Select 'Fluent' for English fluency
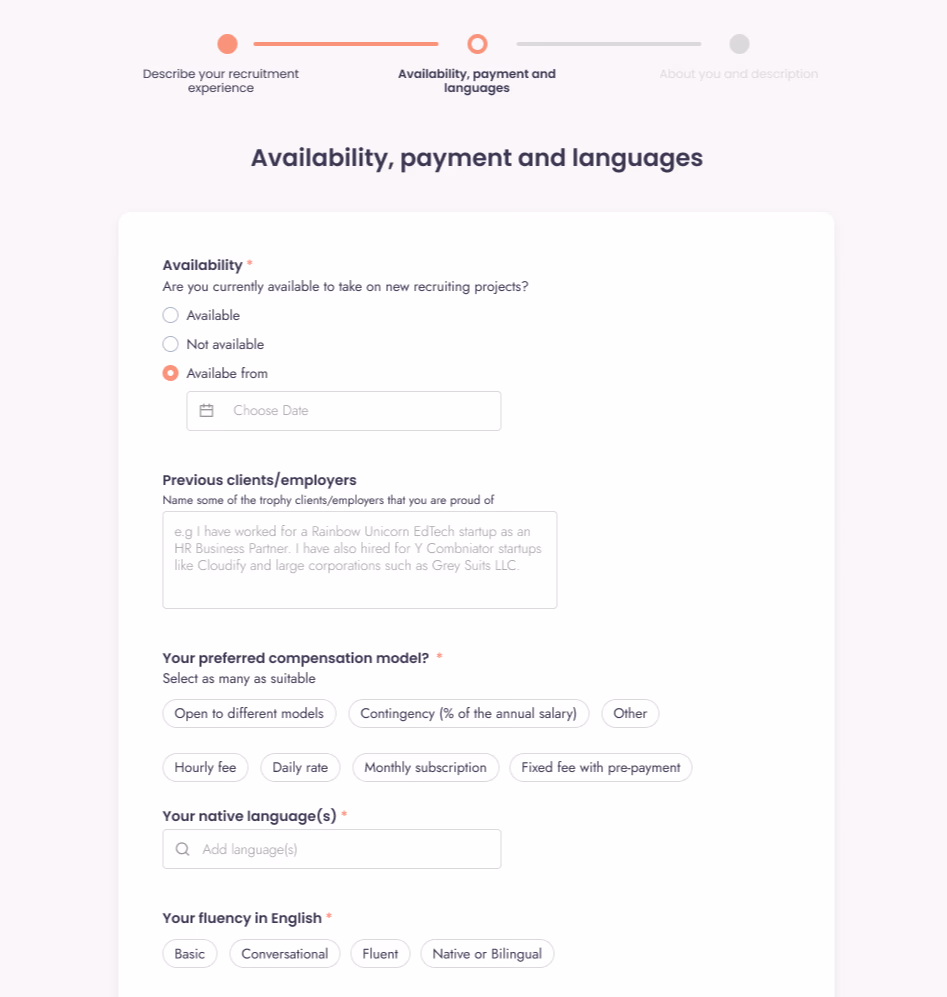 click(x=380, y=953)
